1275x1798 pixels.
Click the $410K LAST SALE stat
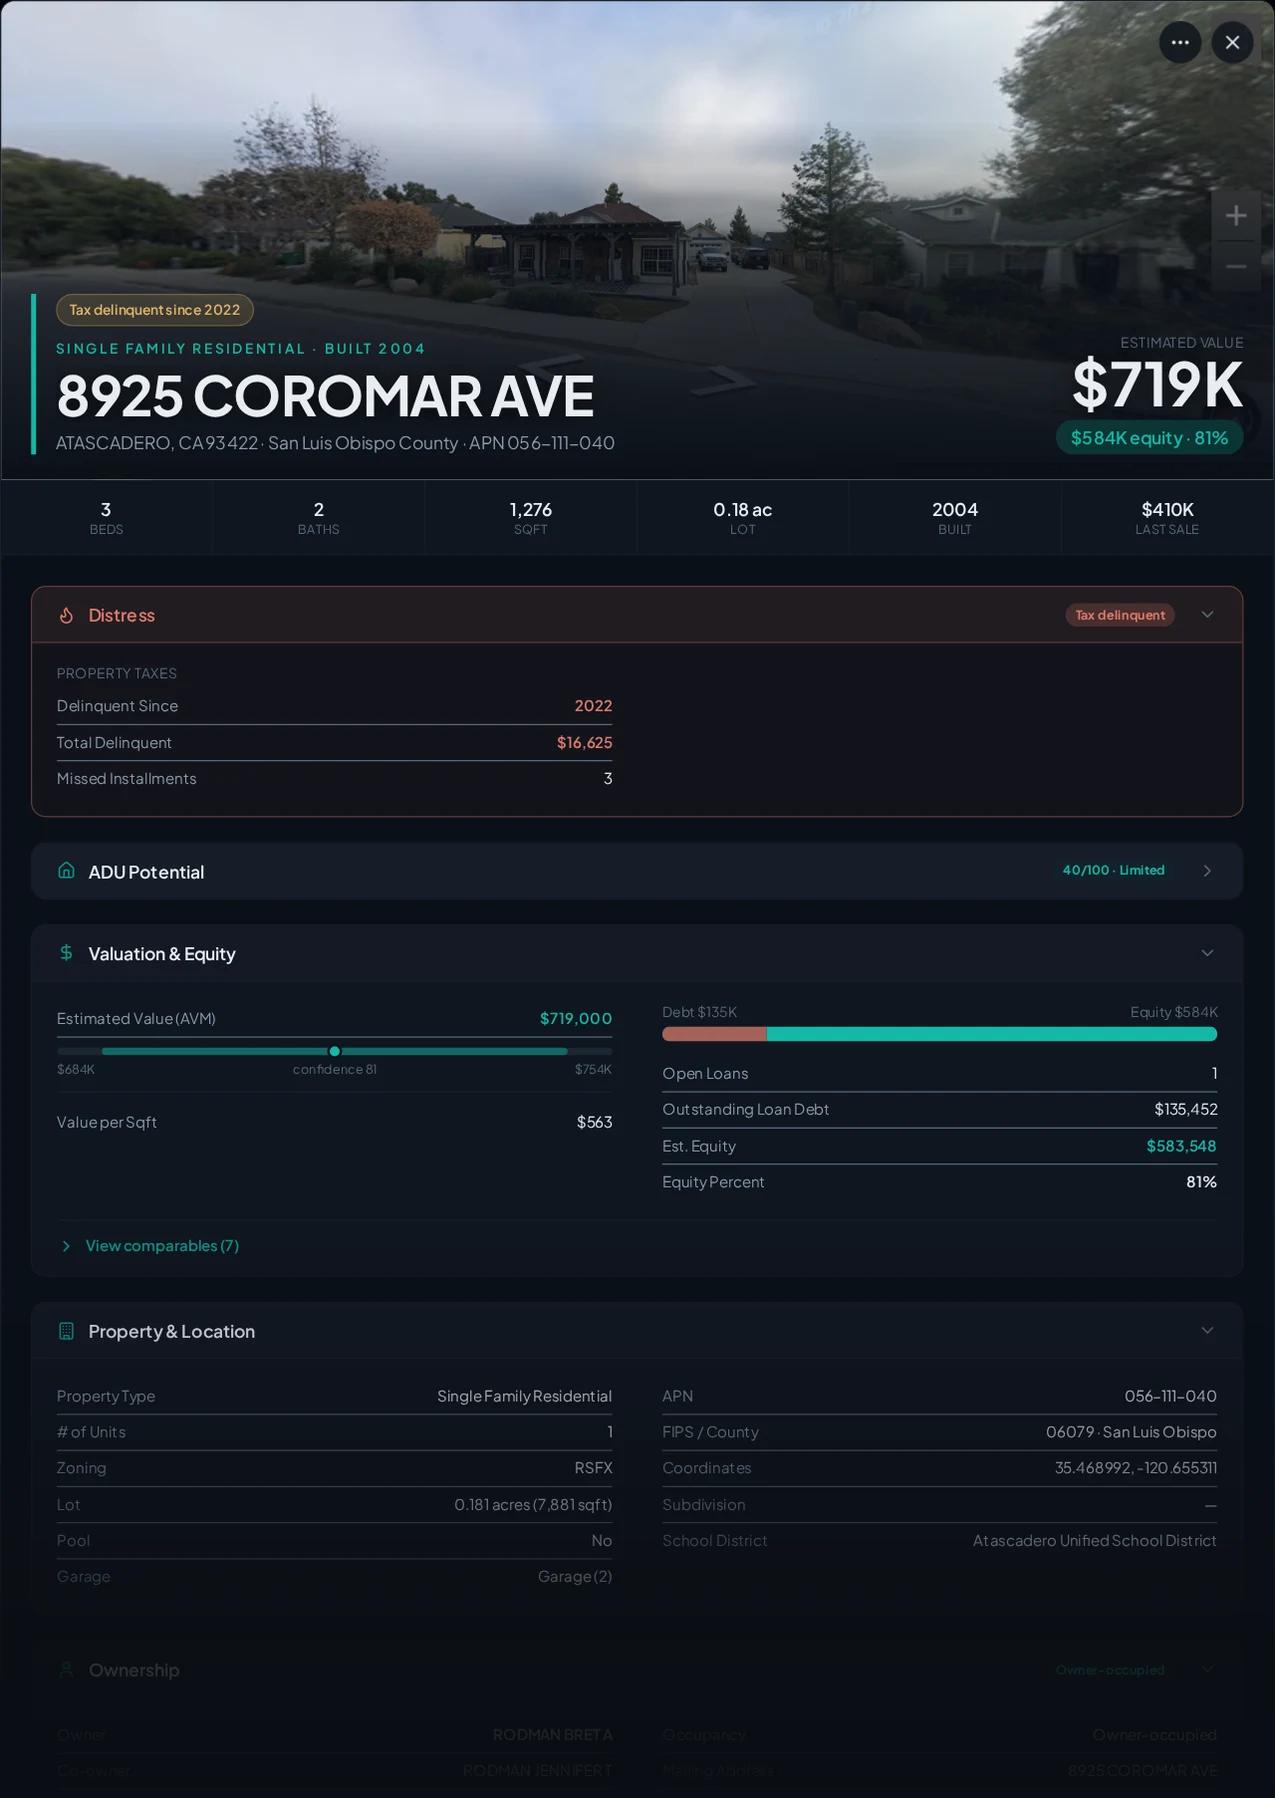[1167, 517]
